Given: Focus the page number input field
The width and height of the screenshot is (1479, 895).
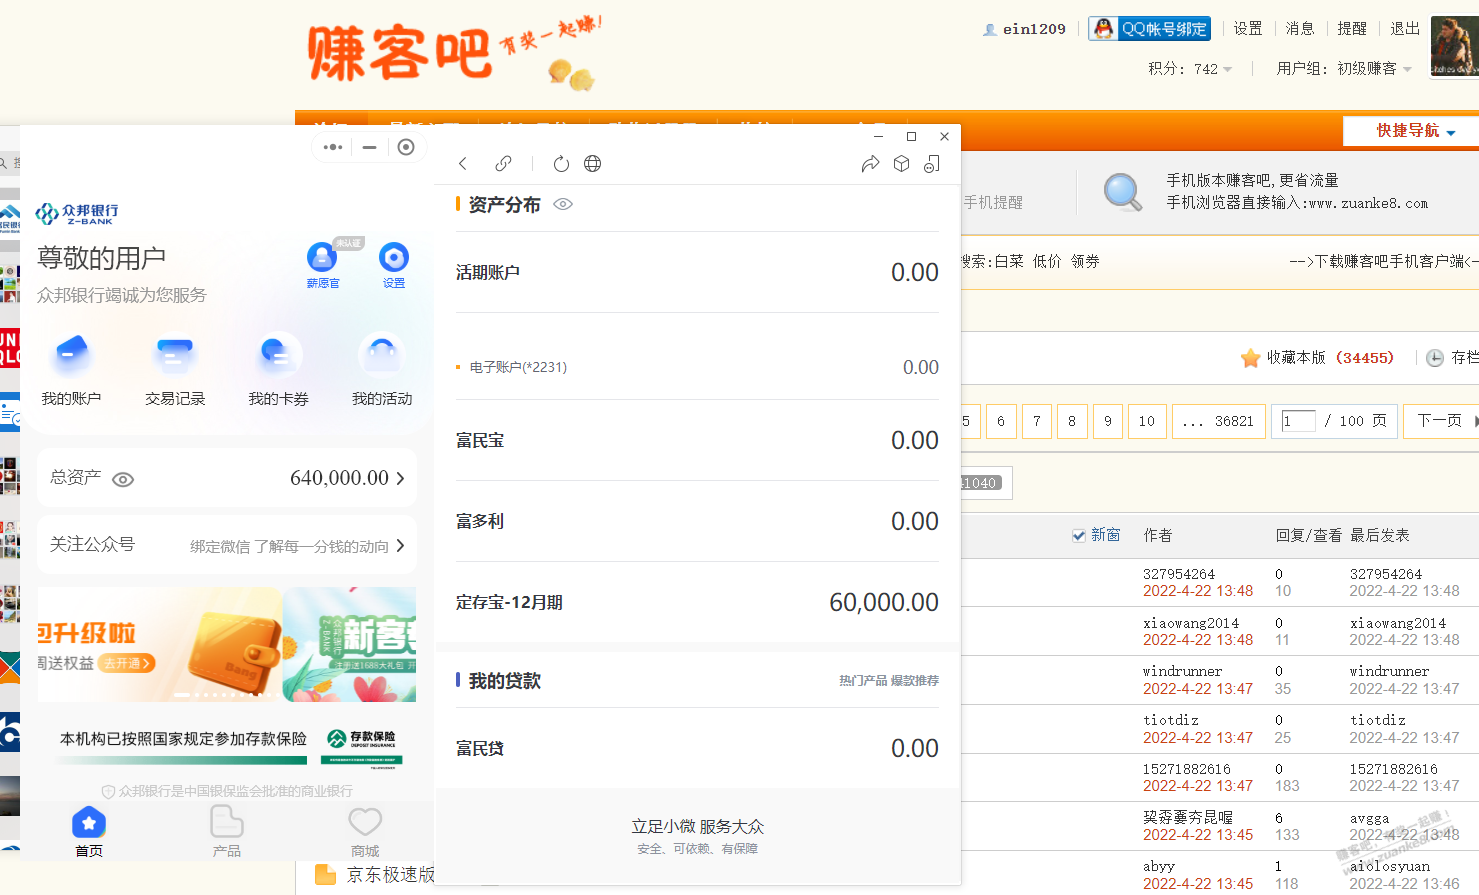Looking at the screenshot, I should point(1298,421).
